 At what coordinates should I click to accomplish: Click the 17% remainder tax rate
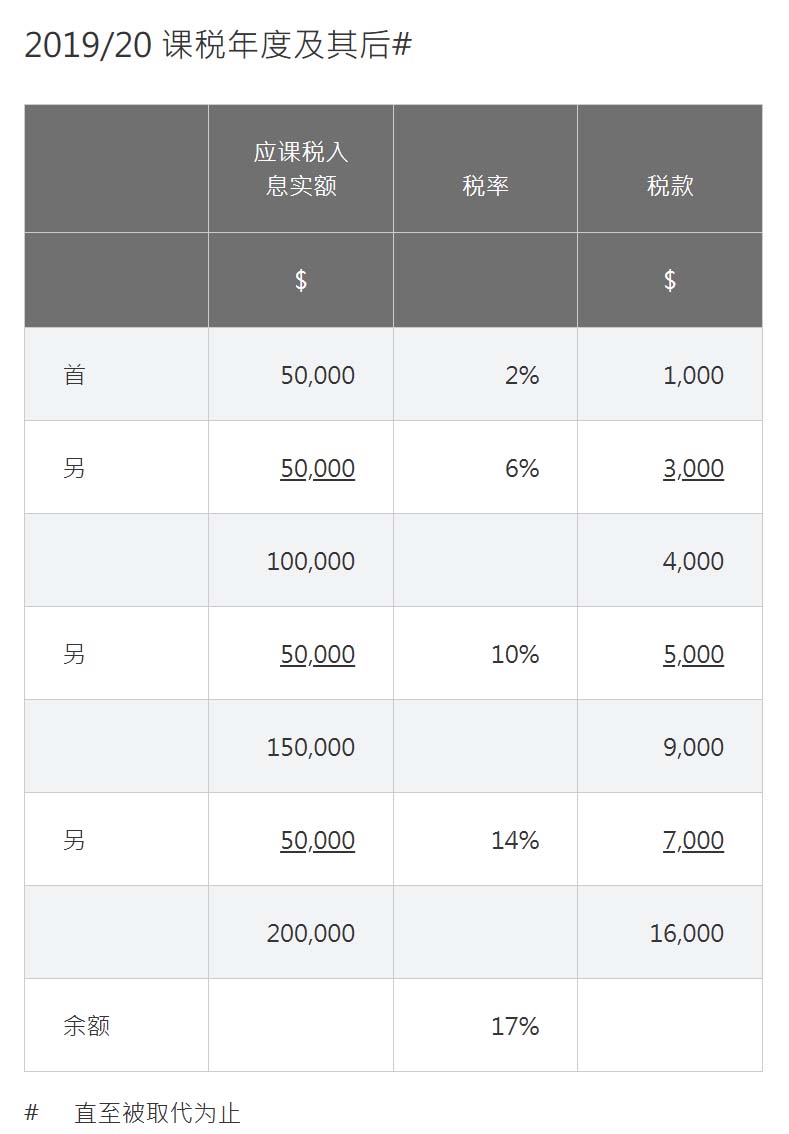516,1026
